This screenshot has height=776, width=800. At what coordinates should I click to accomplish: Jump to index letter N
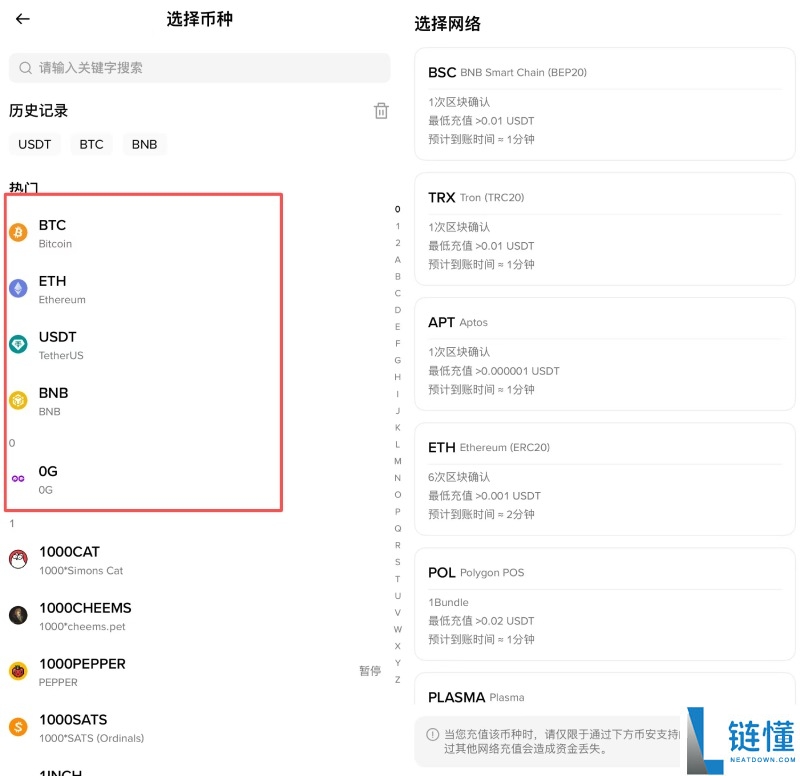pyautogui.click(x=397, y=478)
